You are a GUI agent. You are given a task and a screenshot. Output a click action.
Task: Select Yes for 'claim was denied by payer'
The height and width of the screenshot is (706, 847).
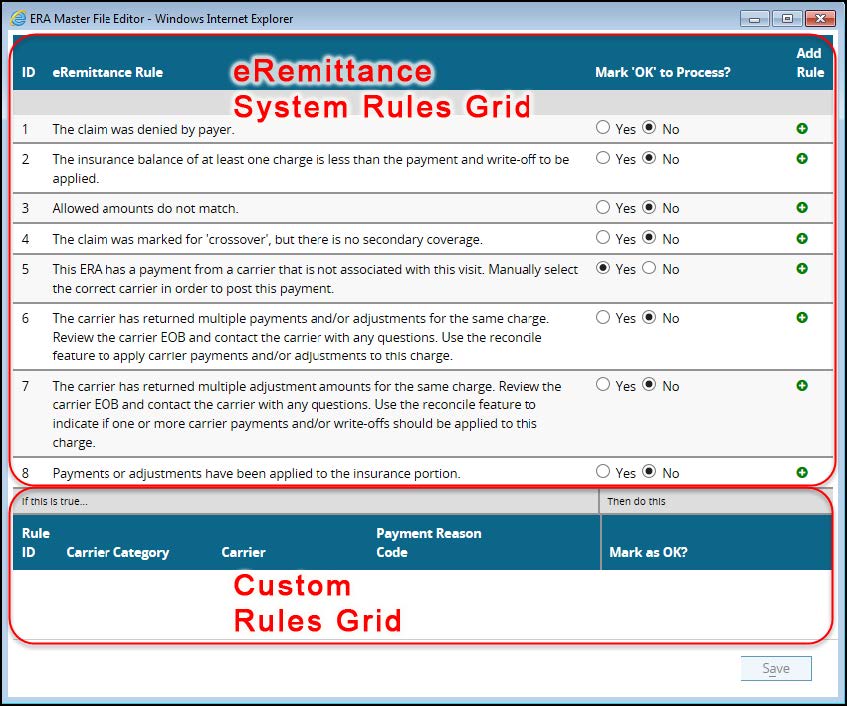pos(602,128)
